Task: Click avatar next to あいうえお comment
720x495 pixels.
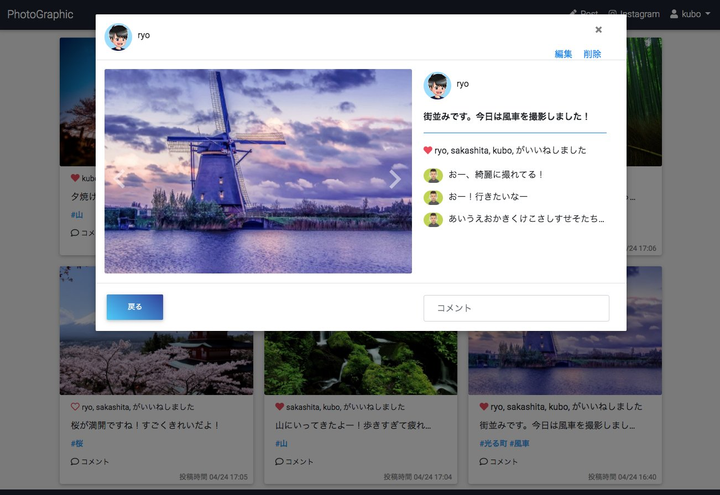Action: click(433, 219)
